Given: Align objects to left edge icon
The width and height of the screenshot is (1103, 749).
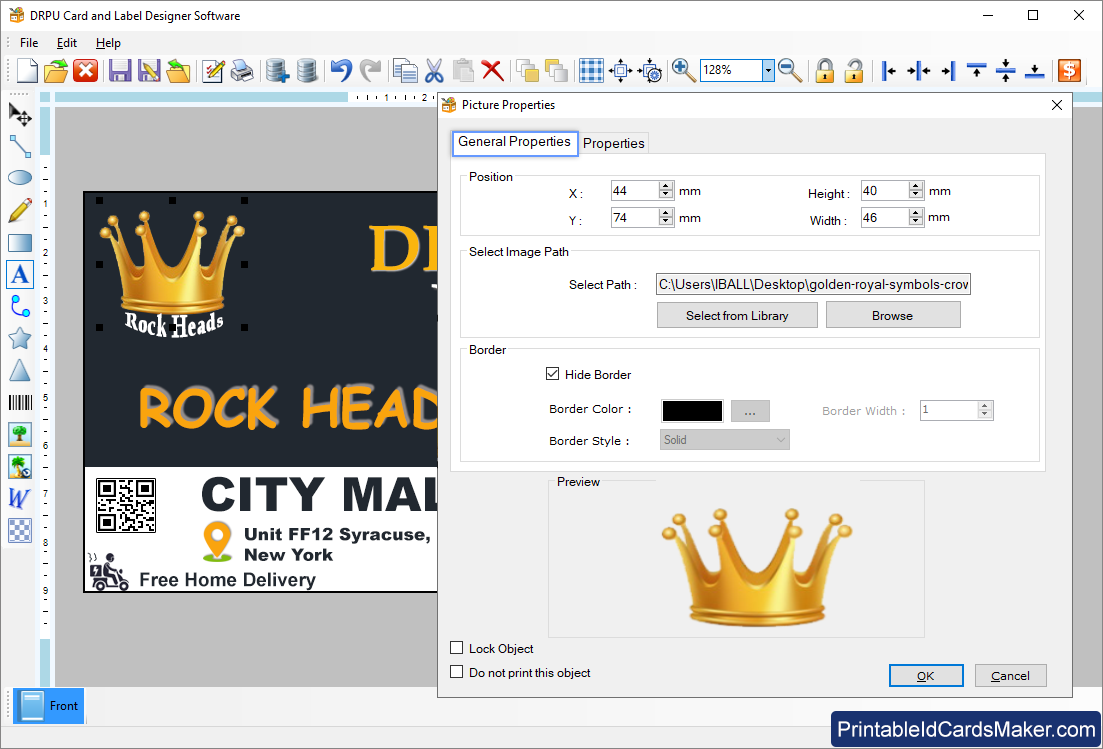Looking at the screenshot, I should [x=889, y=70].
